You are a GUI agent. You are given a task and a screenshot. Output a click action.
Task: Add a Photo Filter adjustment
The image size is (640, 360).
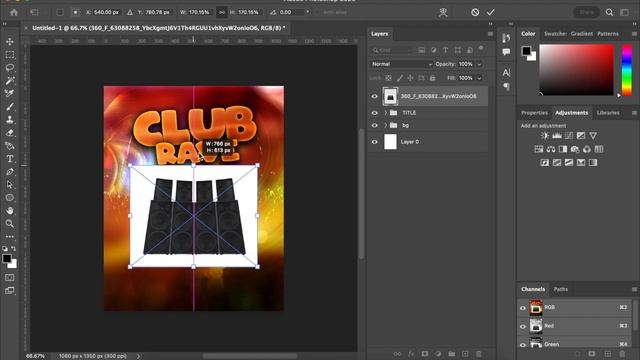click(575, 149)
